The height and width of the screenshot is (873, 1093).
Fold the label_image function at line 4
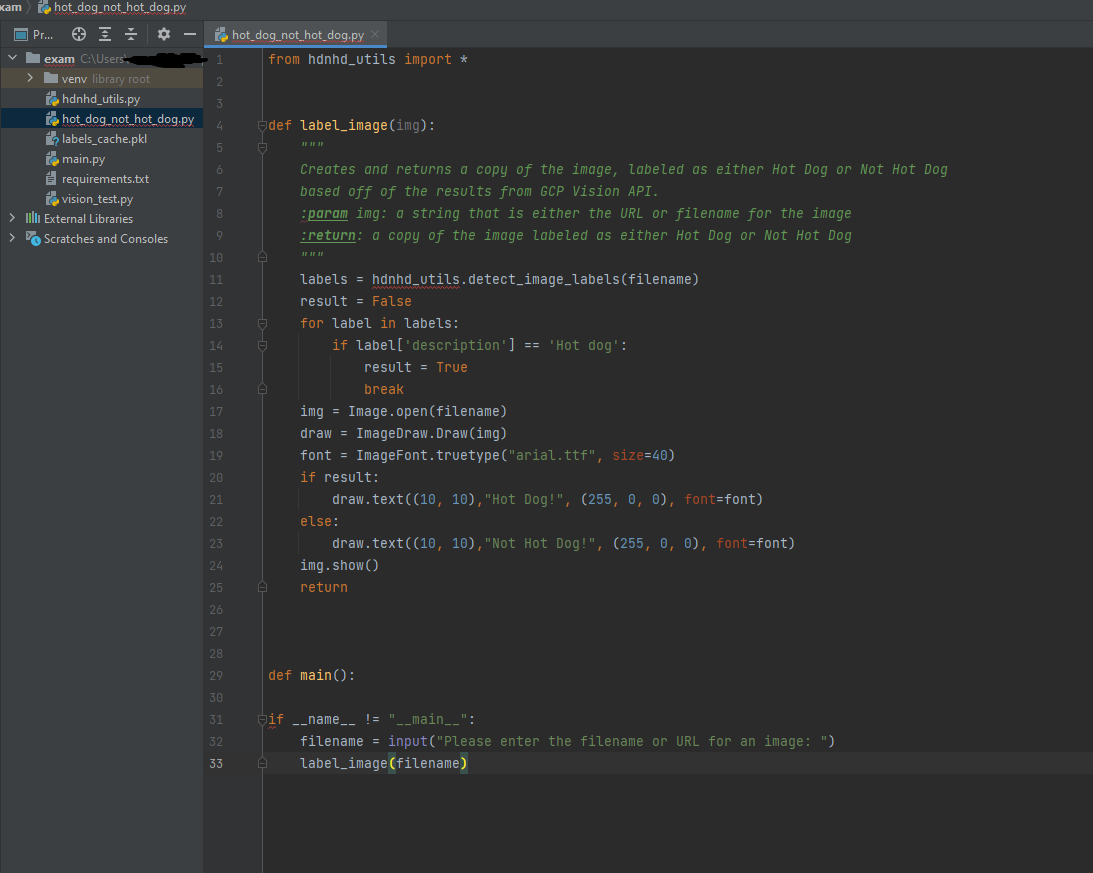point(262,126)
